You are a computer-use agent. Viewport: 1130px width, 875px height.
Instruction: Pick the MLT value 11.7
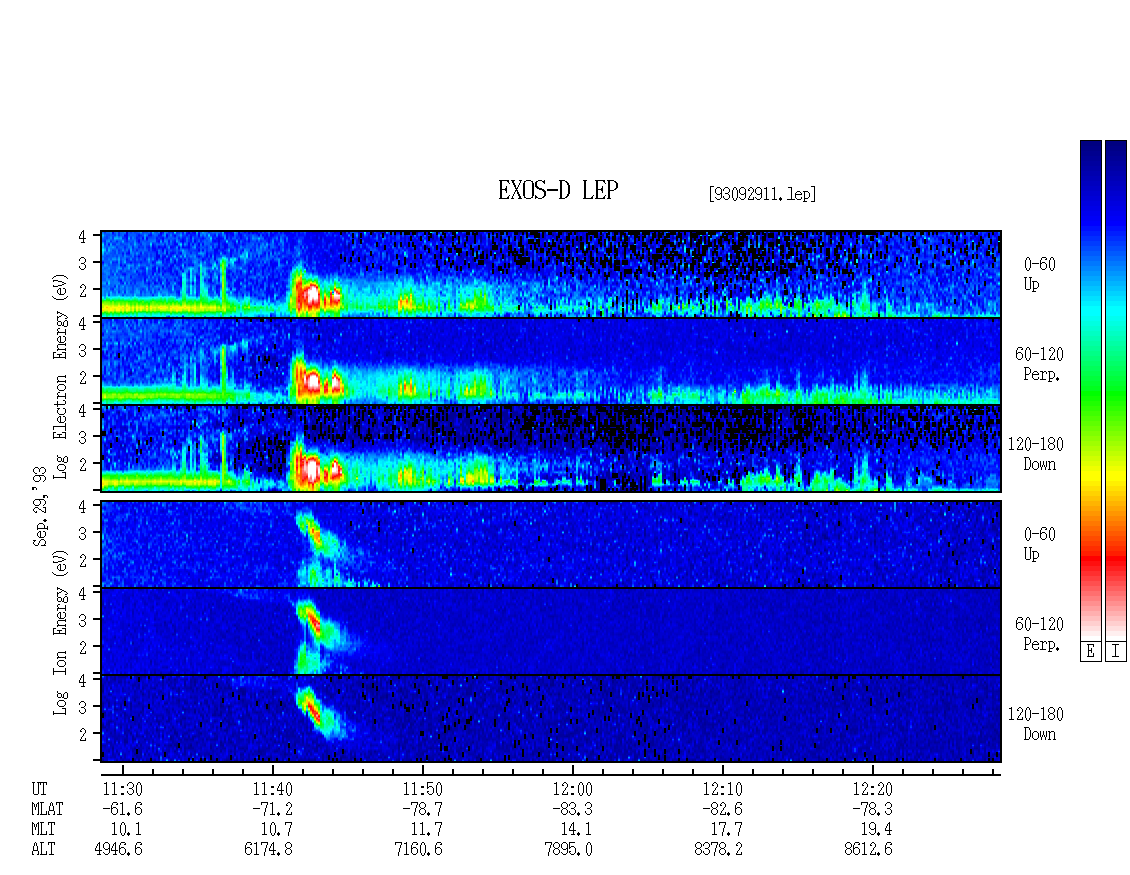[426, 830]
